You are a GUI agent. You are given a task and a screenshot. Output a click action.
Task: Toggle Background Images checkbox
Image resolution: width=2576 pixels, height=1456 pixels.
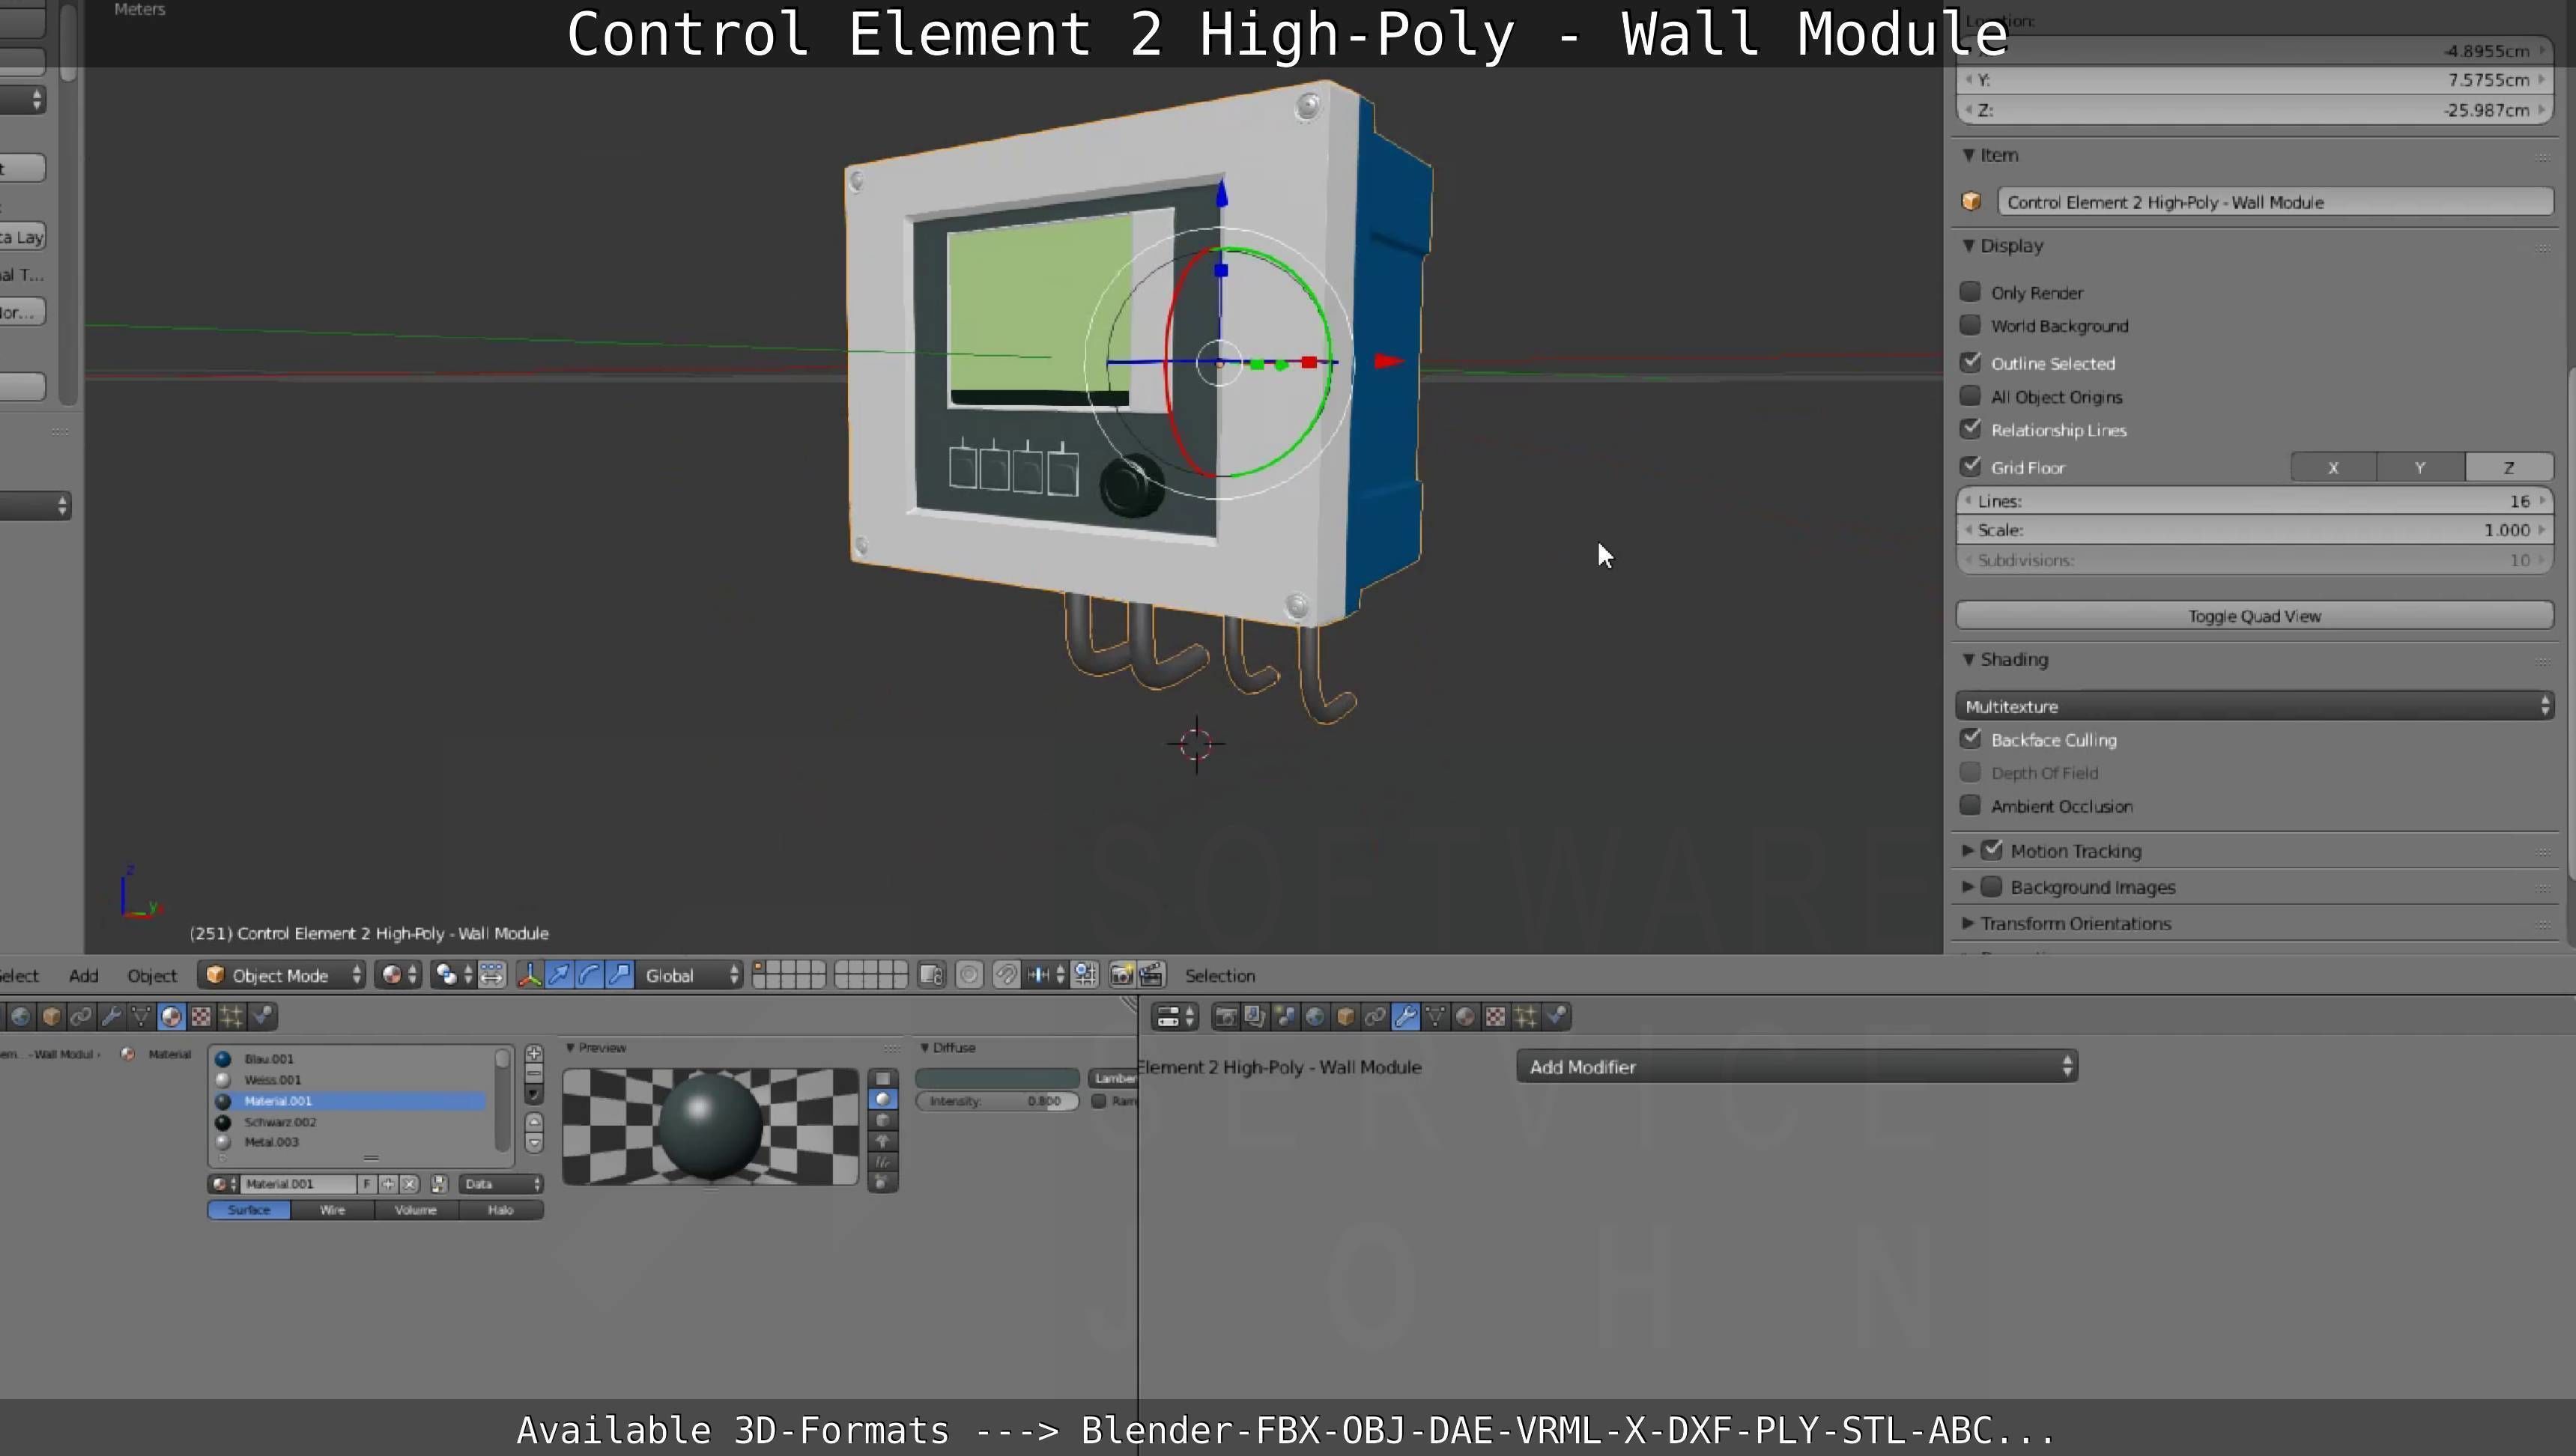point(1992,886)
